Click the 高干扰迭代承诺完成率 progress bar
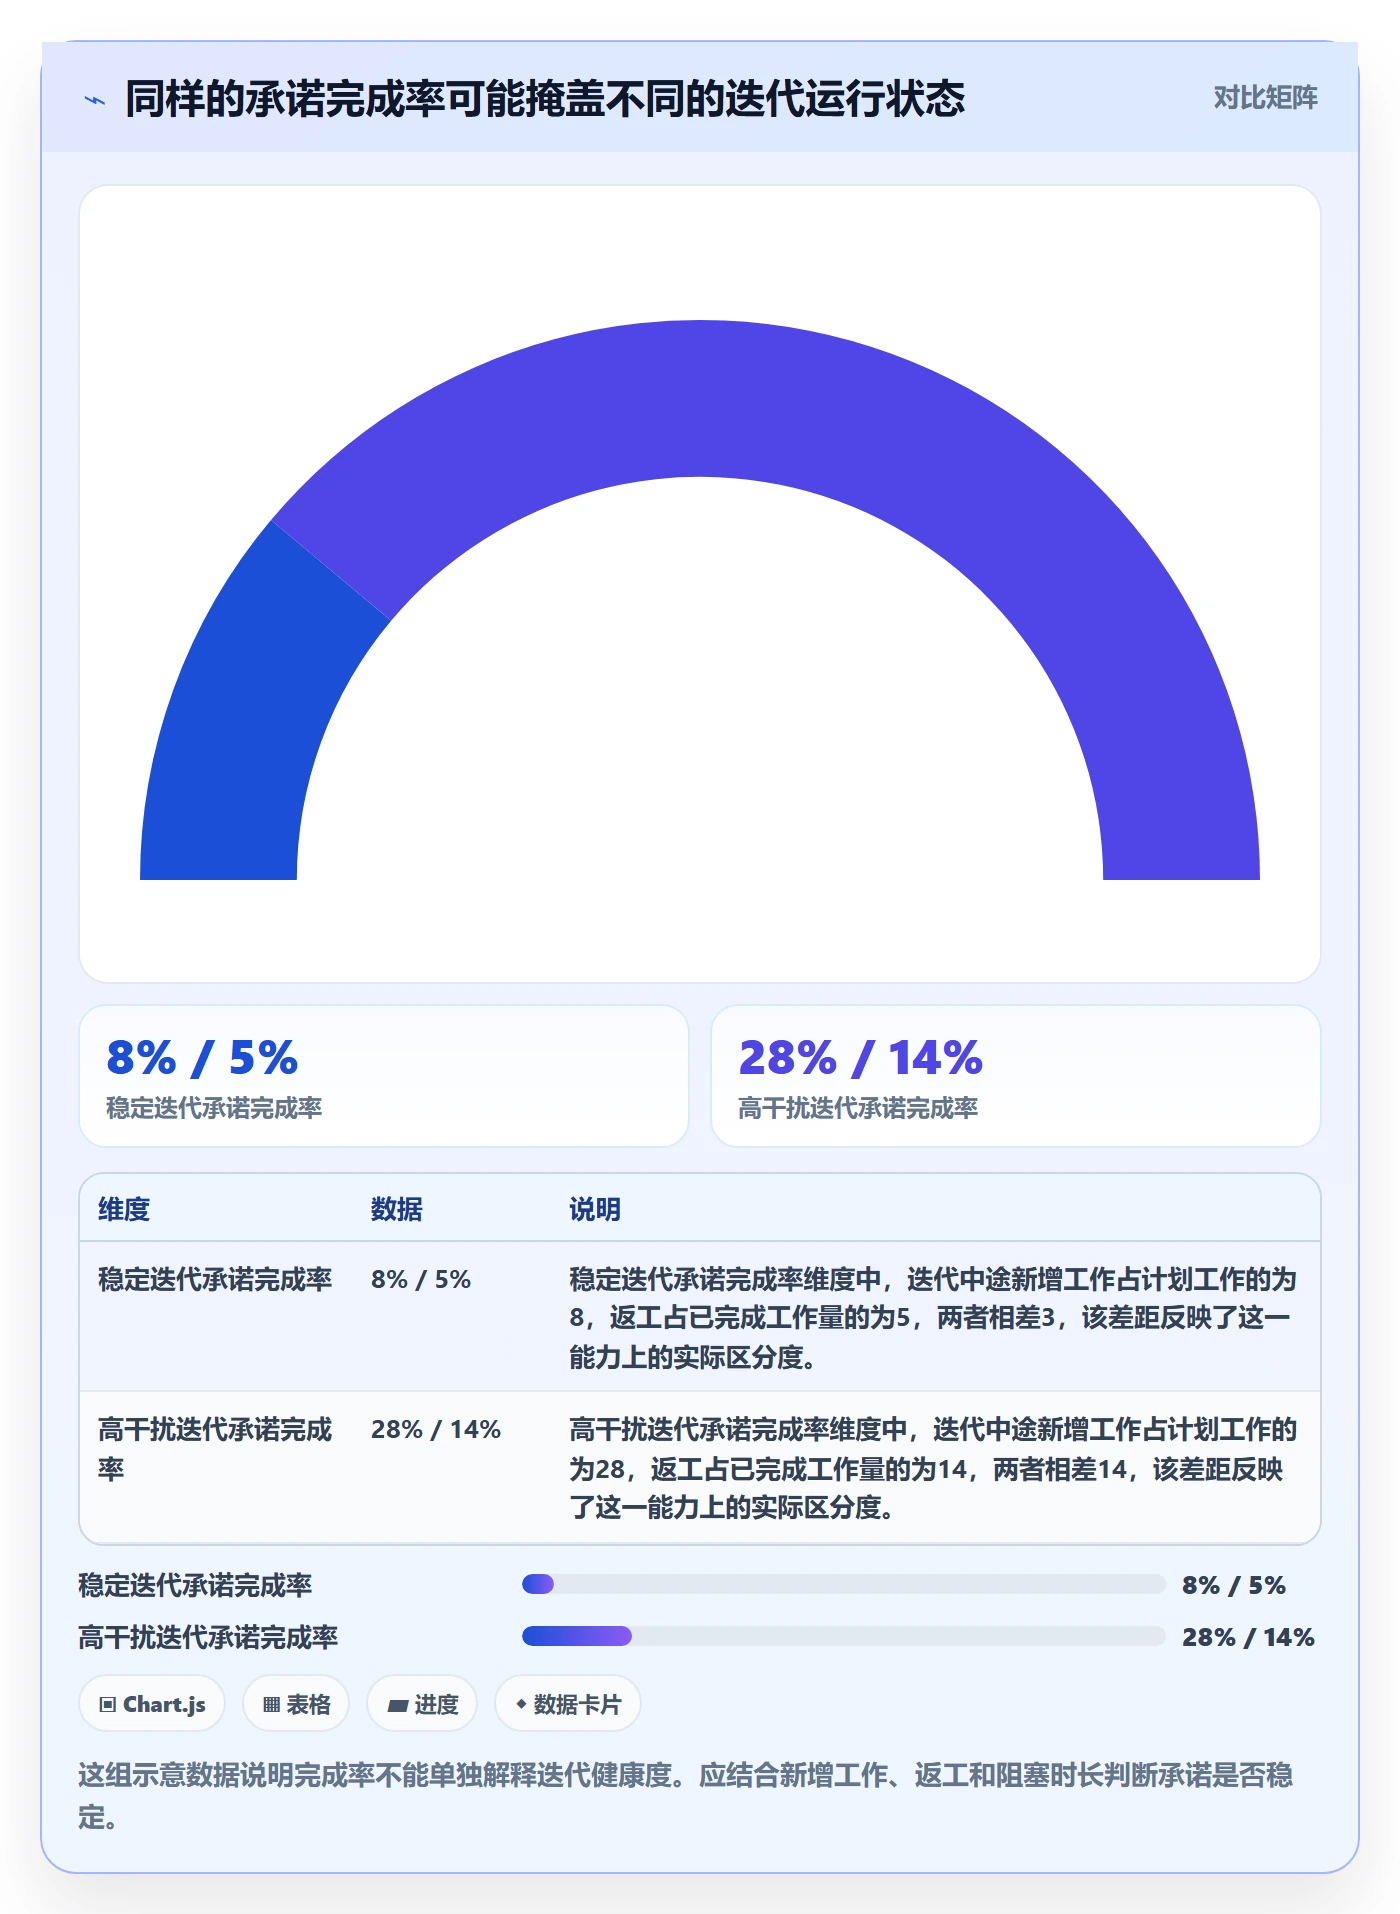This screenshot has width=1400, height=1914. click(843, 1636)
